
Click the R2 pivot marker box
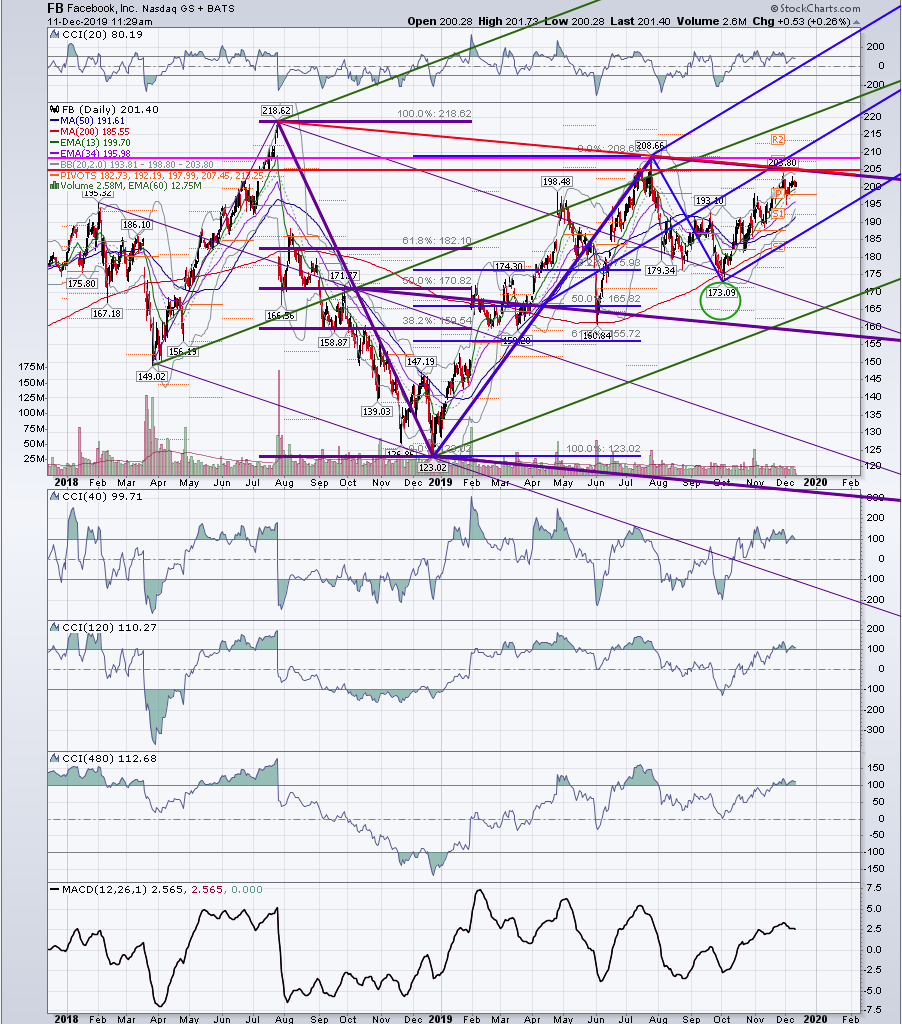click(777, 139)
